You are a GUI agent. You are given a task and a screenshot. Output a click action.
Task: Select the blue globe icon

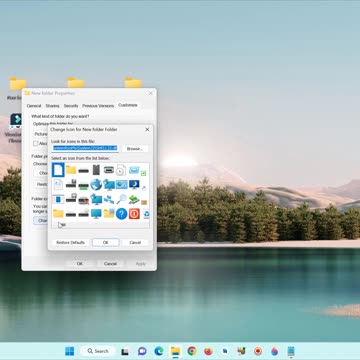[96, 184]
